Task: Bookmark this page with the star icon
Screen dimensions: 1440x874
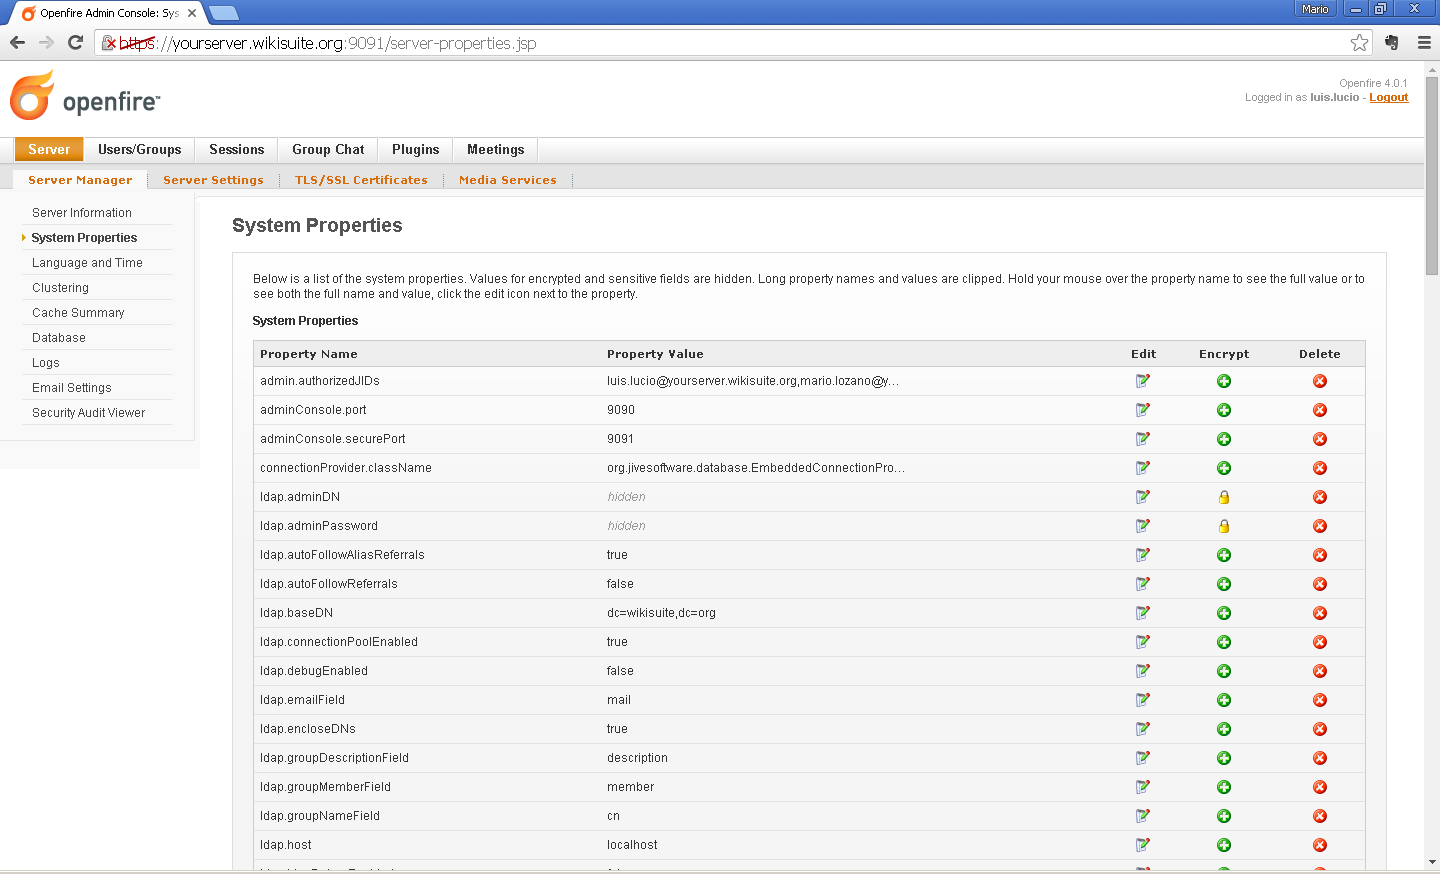Action: [x=1359, y=43]
